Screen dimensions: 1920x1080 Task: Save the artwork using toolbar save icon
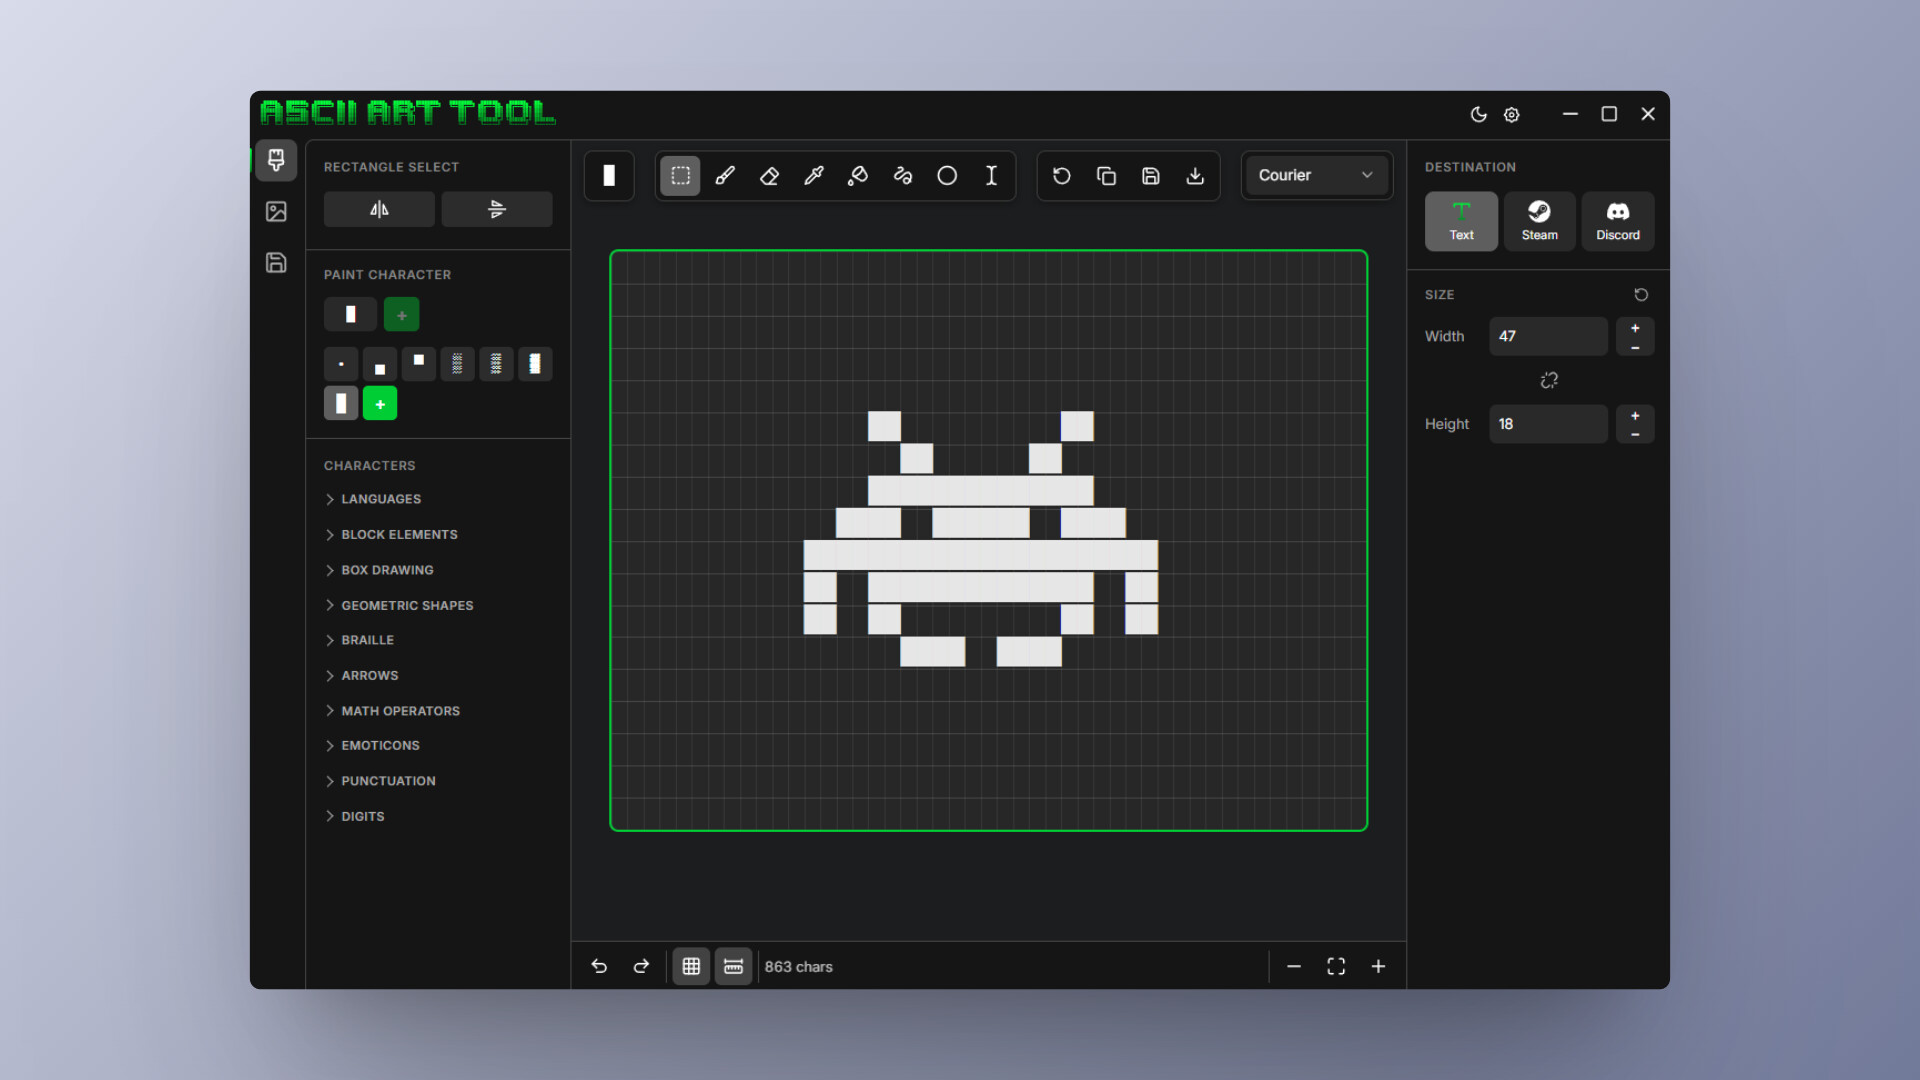tap(1151, 176)
